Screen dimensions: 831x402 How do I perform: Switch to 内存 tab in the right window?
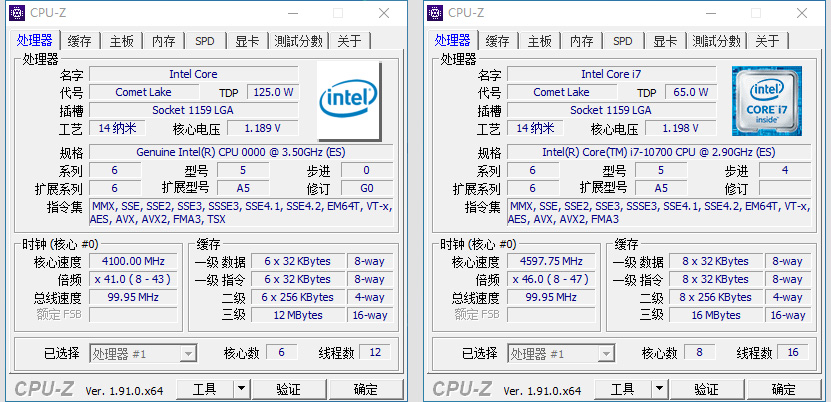[x=581, y=41]
